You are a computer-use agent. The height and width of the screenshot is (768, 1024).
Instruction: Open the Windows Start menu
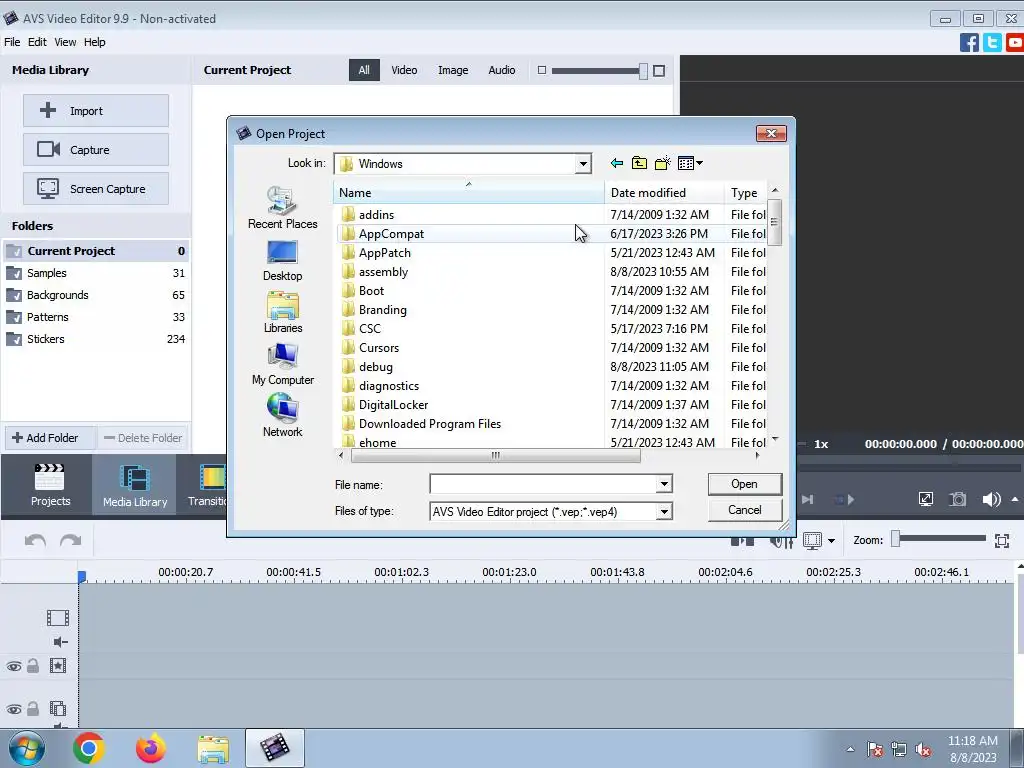pyautogui.click(x=25, y=748)
